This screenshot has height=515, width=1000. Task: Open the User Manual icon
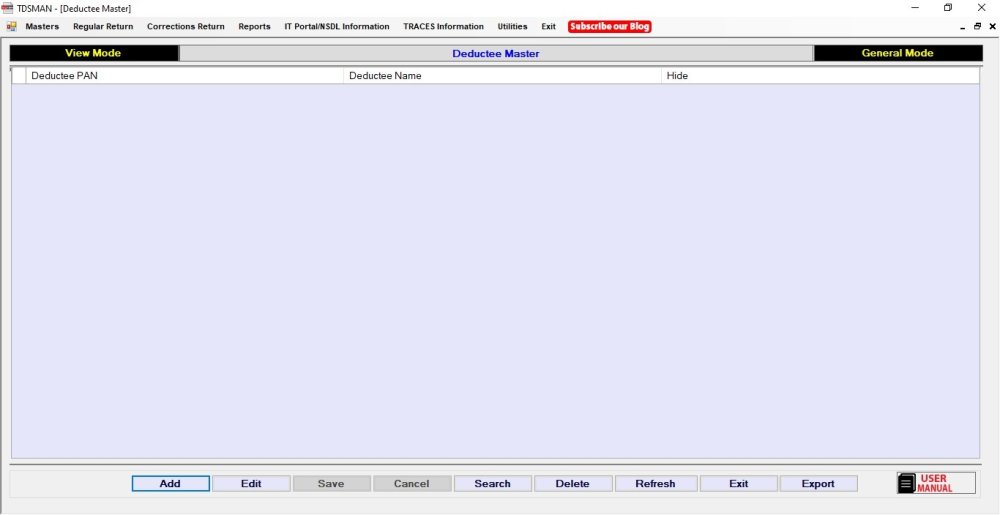(936, 483)
